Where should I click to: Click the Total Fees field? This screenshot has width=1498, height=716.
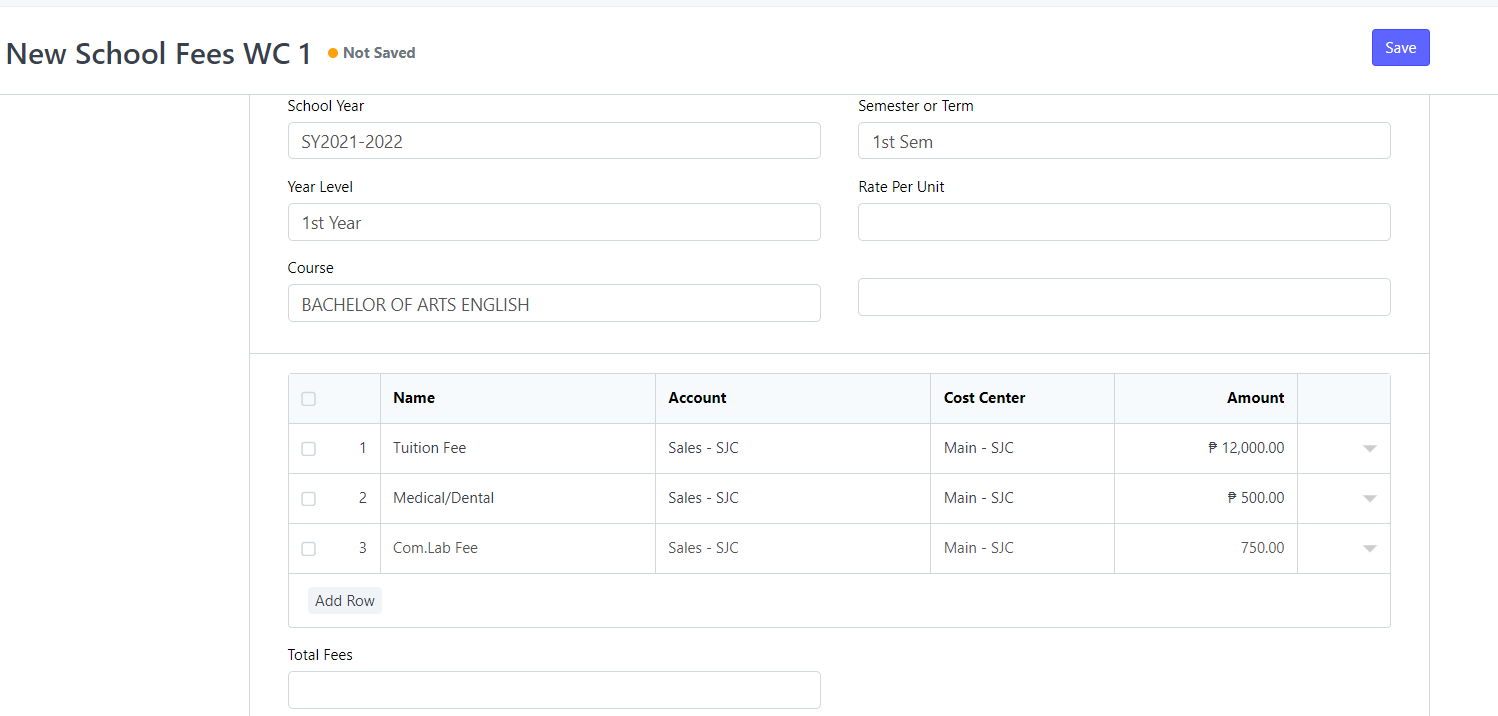(x=554, y=690)
